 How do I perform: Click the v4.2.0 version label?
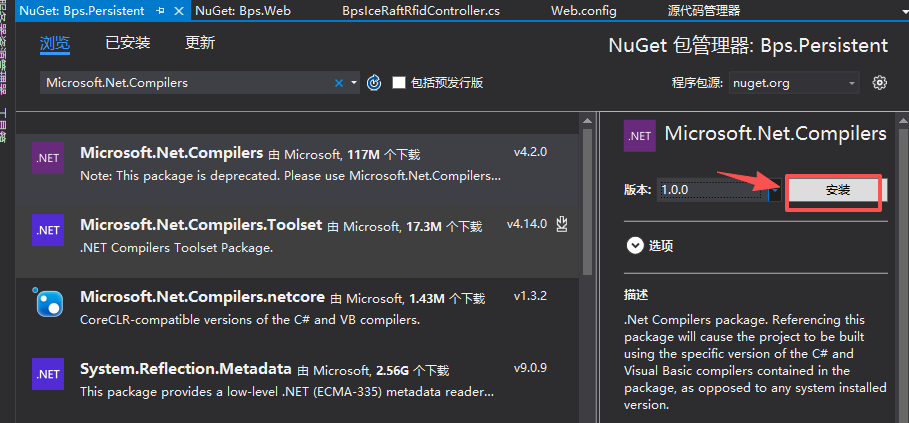click(x=530, y=152)
